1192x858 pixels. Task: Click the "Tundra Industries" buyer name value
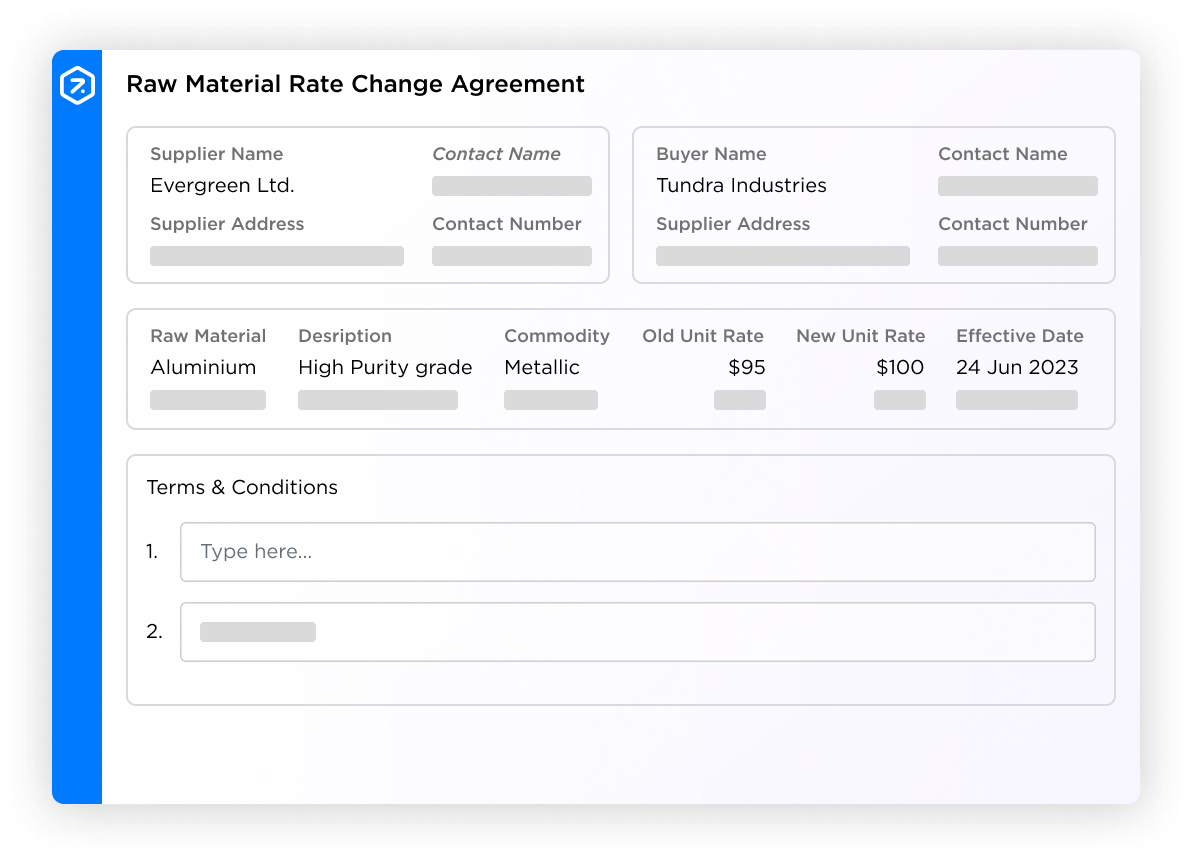(741, 185)
